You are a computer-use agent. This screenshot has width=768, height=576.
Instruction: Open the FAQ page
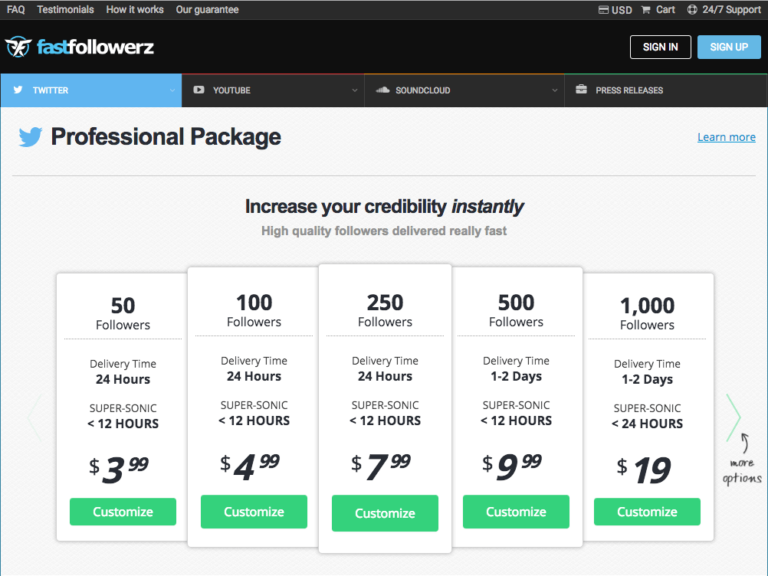coord(16,10)
